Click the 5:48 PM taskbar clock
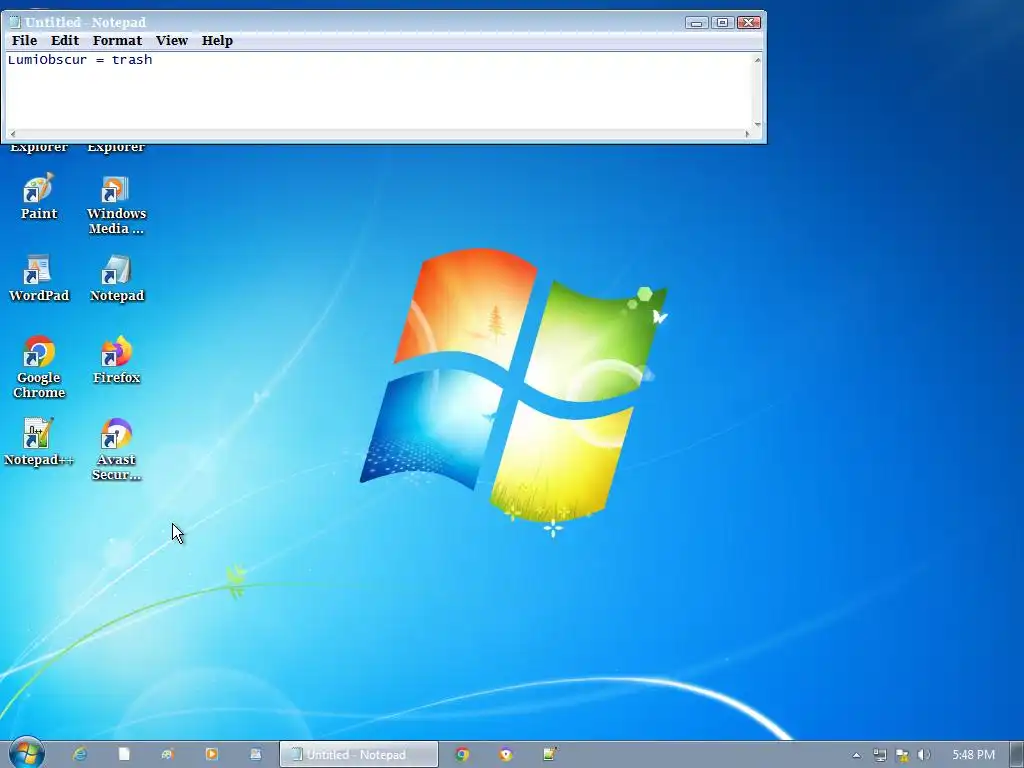 click(973, 755)
